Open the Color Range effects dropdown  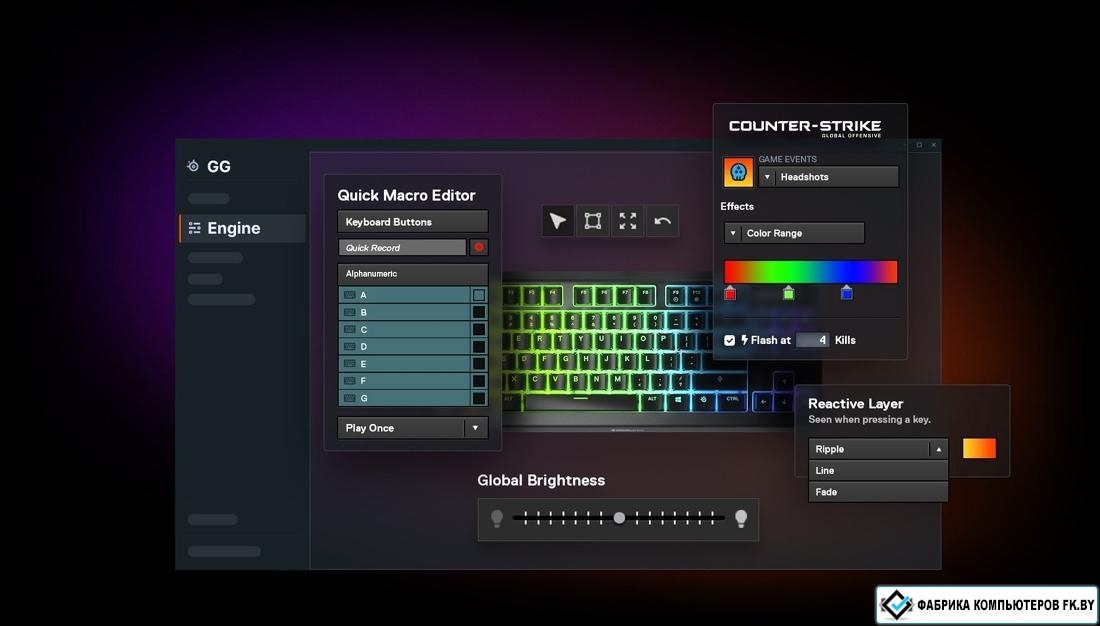[794, 233]
